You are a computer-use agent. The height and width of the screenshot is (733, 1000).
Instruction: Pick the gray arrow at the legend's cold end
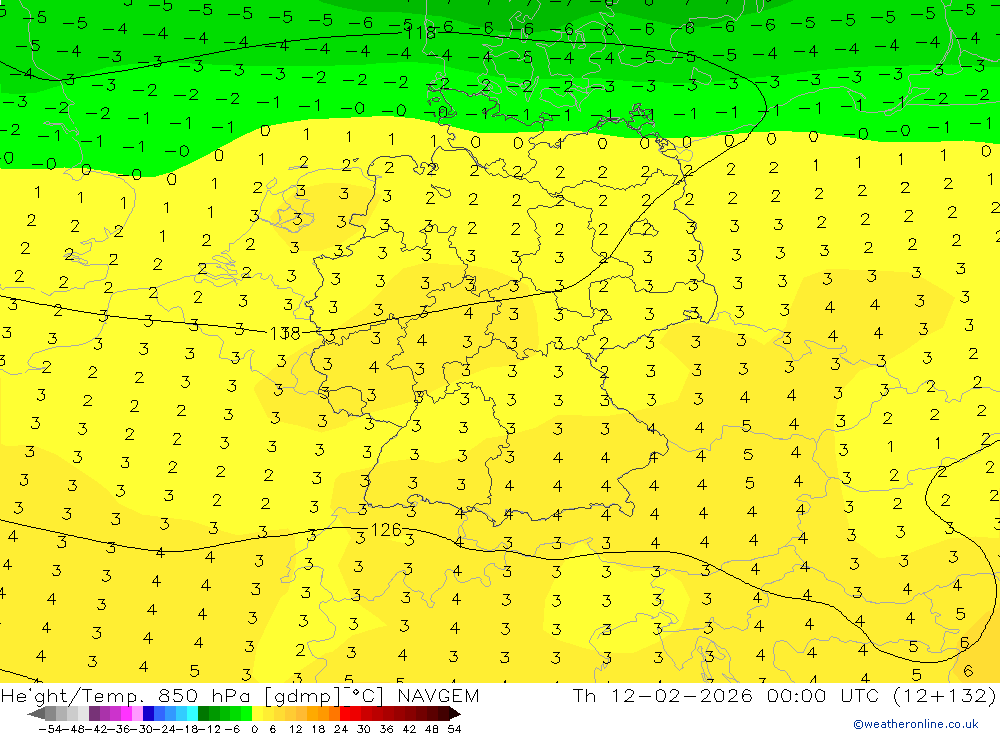click(37, 714)
